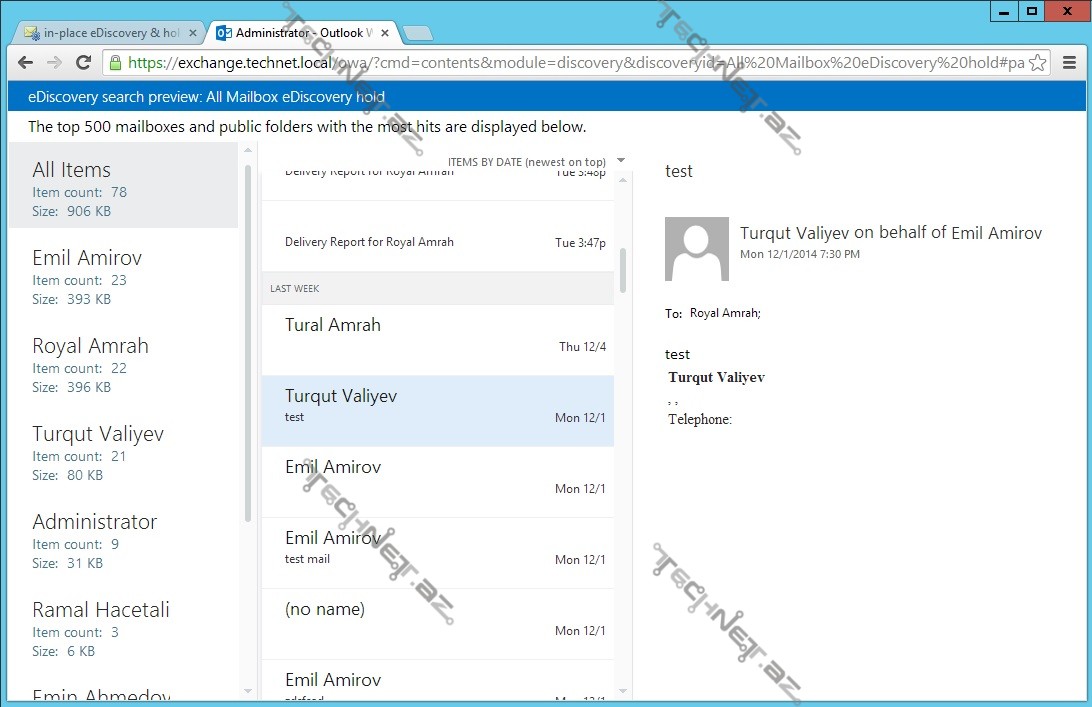Click the browser forward arrow
Viewport: 1092px width, 707px height.
[55, 63]
